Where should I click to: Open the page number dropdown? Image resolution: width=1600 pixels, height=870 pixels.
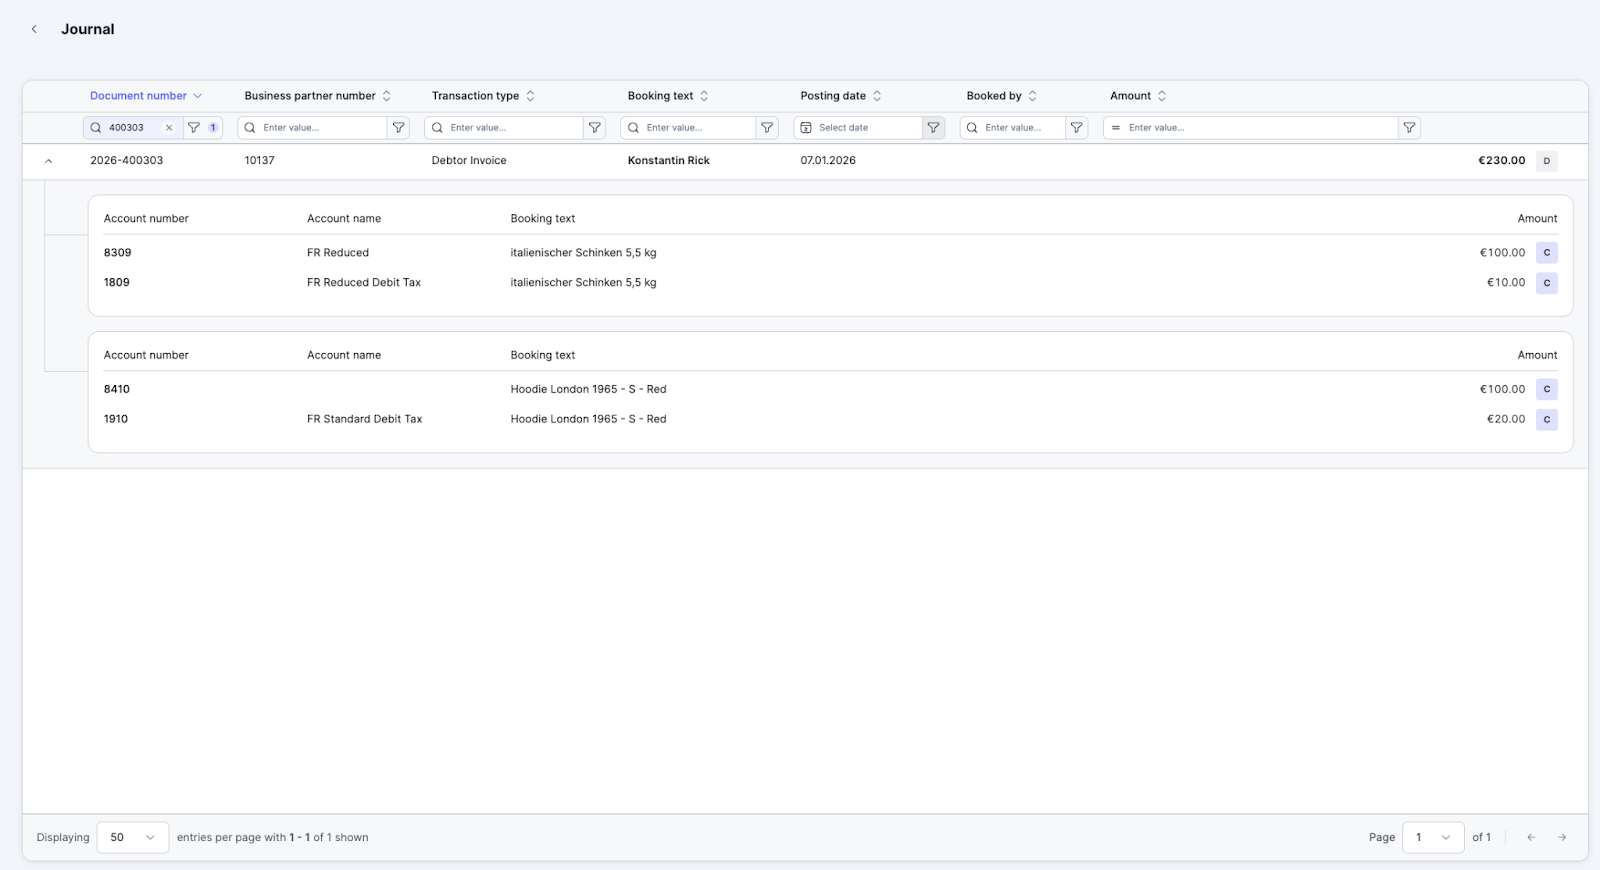point(1432,838)
